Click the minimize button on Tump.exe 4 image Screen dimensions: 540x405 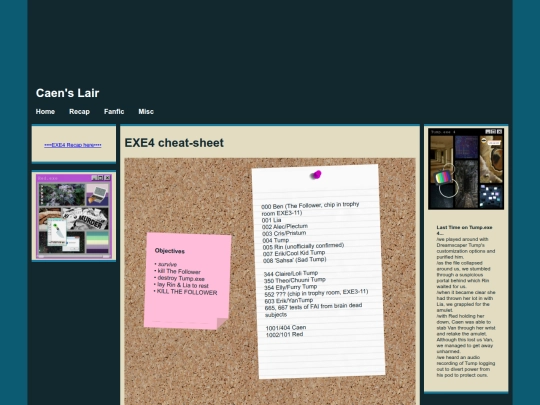coord(488,132)
